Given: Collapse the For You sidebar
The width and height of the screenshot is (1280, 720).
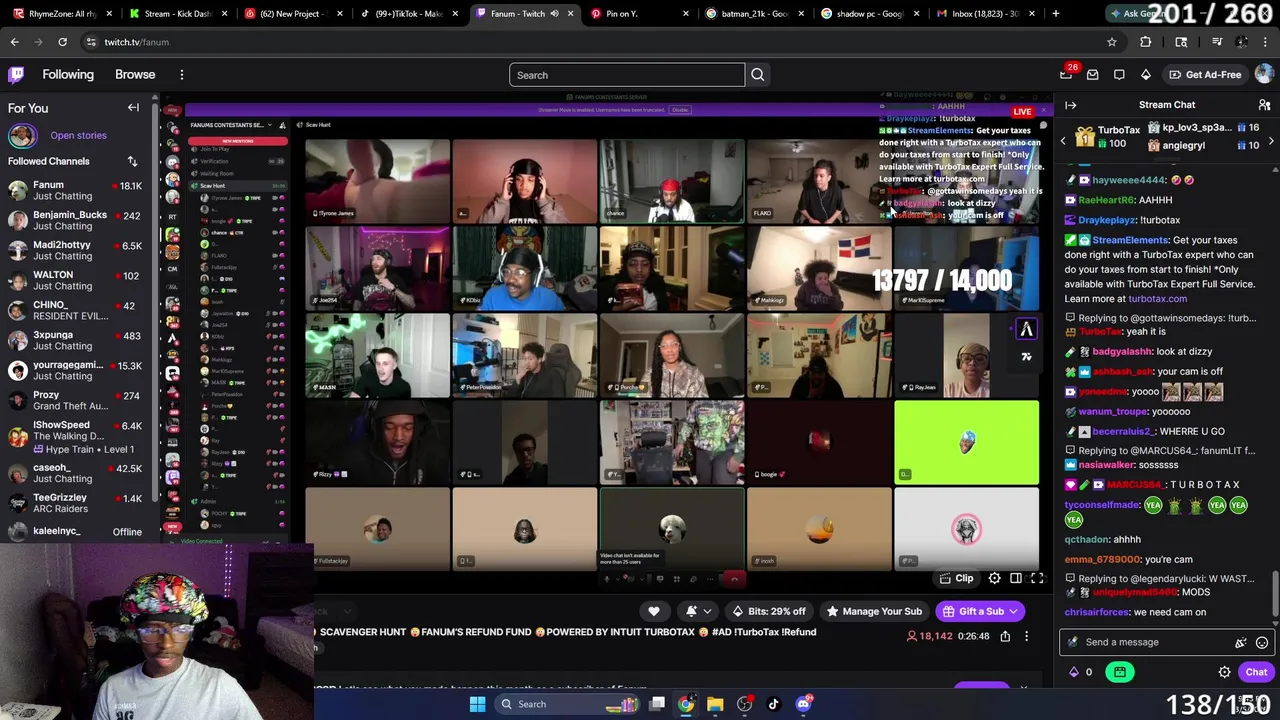Looking at the screenshot, I should [133, 107].
